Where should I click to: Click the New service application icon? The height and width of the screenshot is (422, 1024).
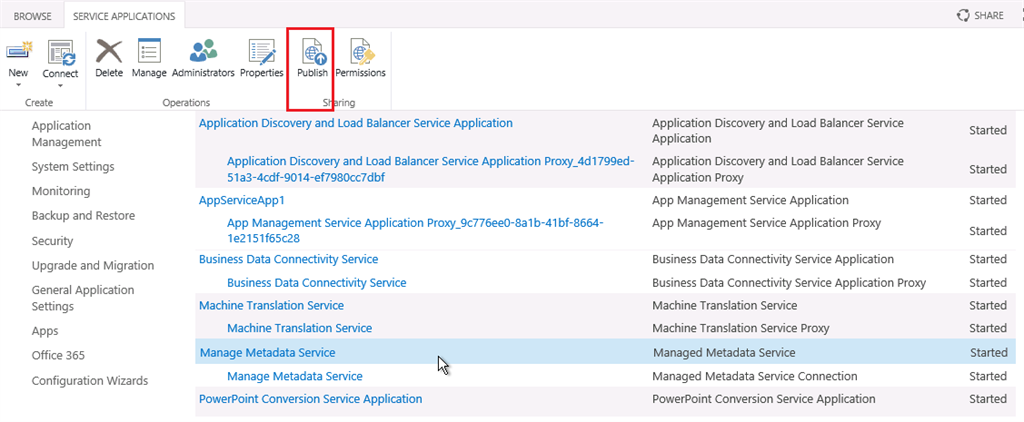19,52
